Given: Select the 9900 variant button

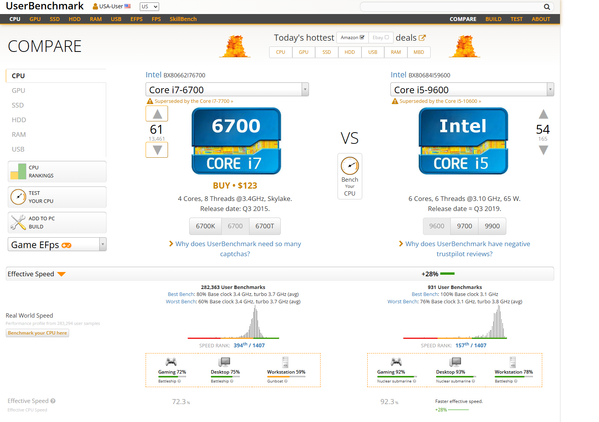Looking at the screenshot, I should pos(492,226).
